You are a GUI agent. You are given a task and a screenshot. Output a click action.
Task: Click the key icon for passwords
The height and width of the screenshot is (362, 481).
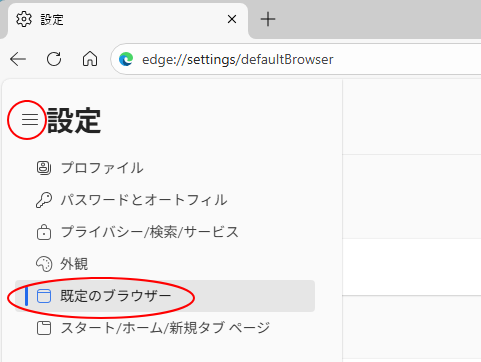(x=44, y=200)
